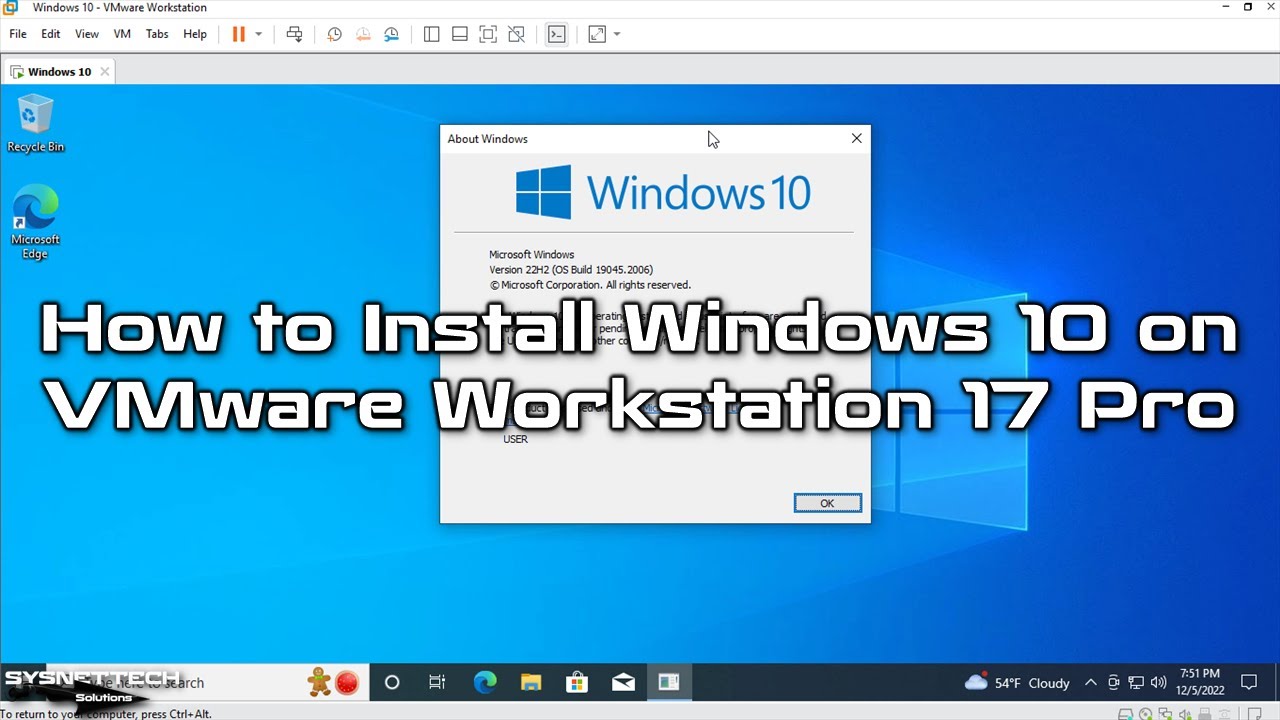Image resolution: width=1280 pixels, height=720 pixels.
Task: Maximize the VMware Workstation window
Action: point(1248,8)
